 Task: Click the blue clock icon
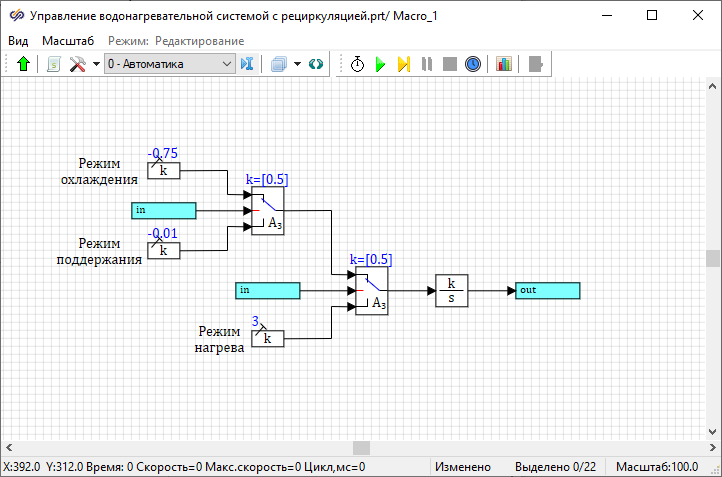point(473,64)
